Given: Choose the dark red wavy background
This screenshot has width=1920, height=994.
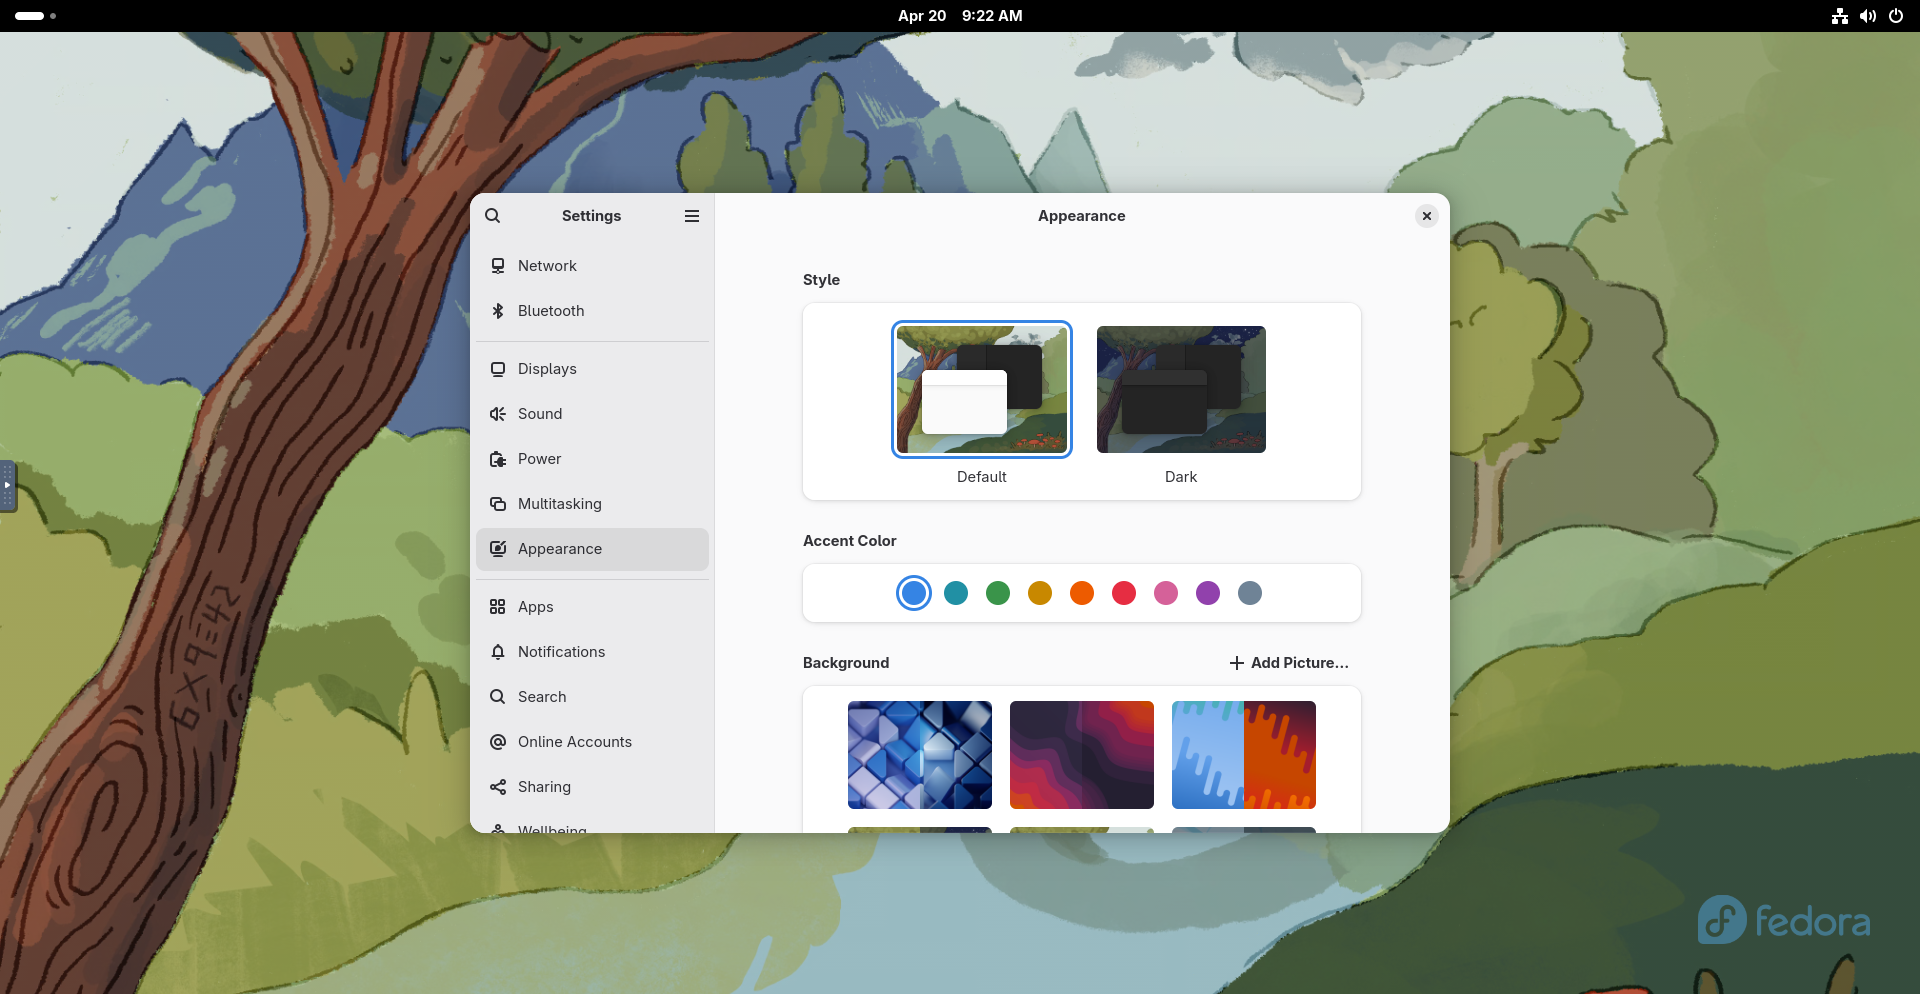Looking at the screenshot, I should pos(1082,755).
